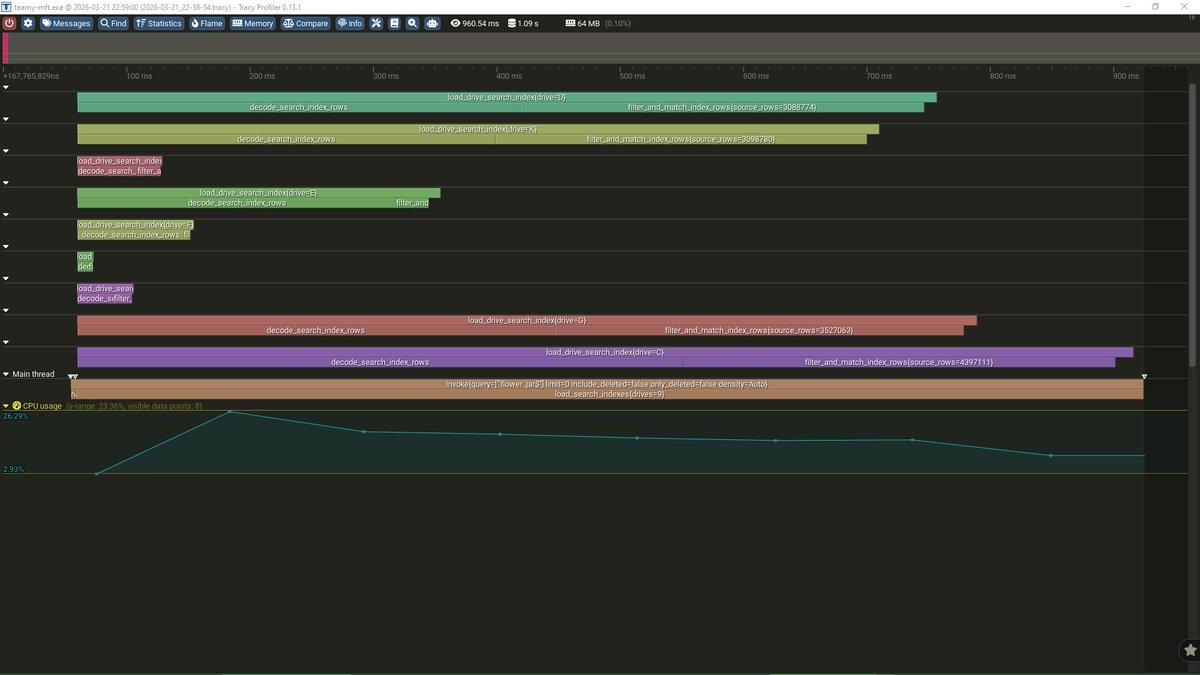Select filter_and_match zone with source_rows=4397111
The width and height of the screenshot is (1200, 675).
click(899, 362)
